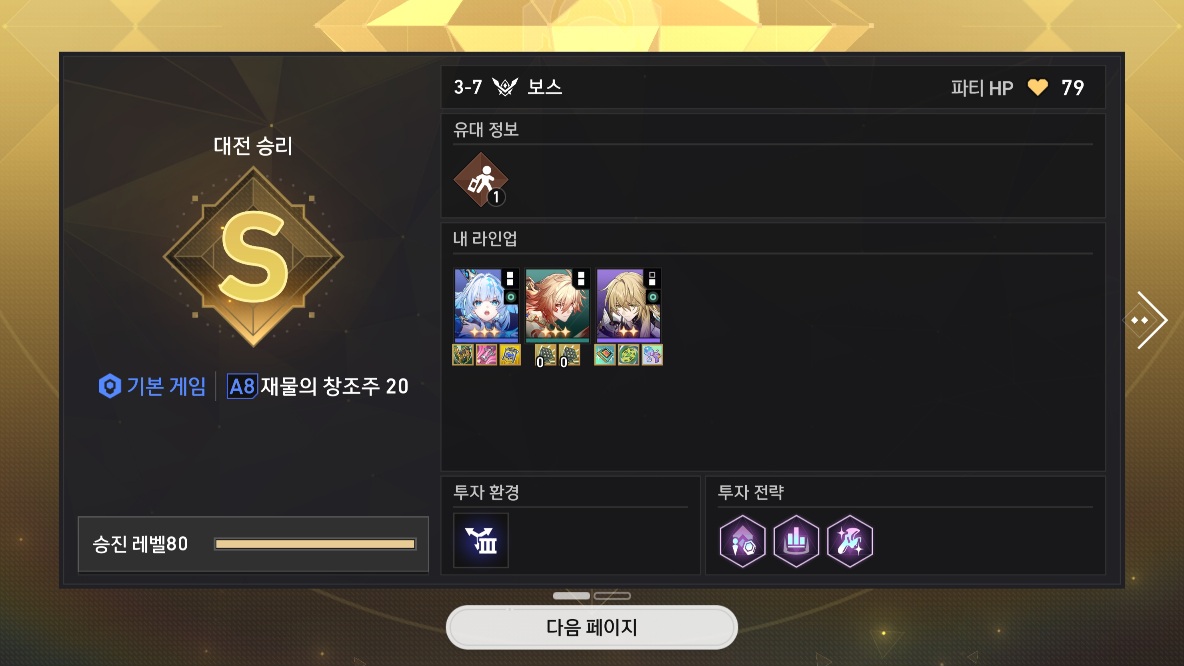Select the second page indicator dot
Screen dimensions: 1184x666
612,596
